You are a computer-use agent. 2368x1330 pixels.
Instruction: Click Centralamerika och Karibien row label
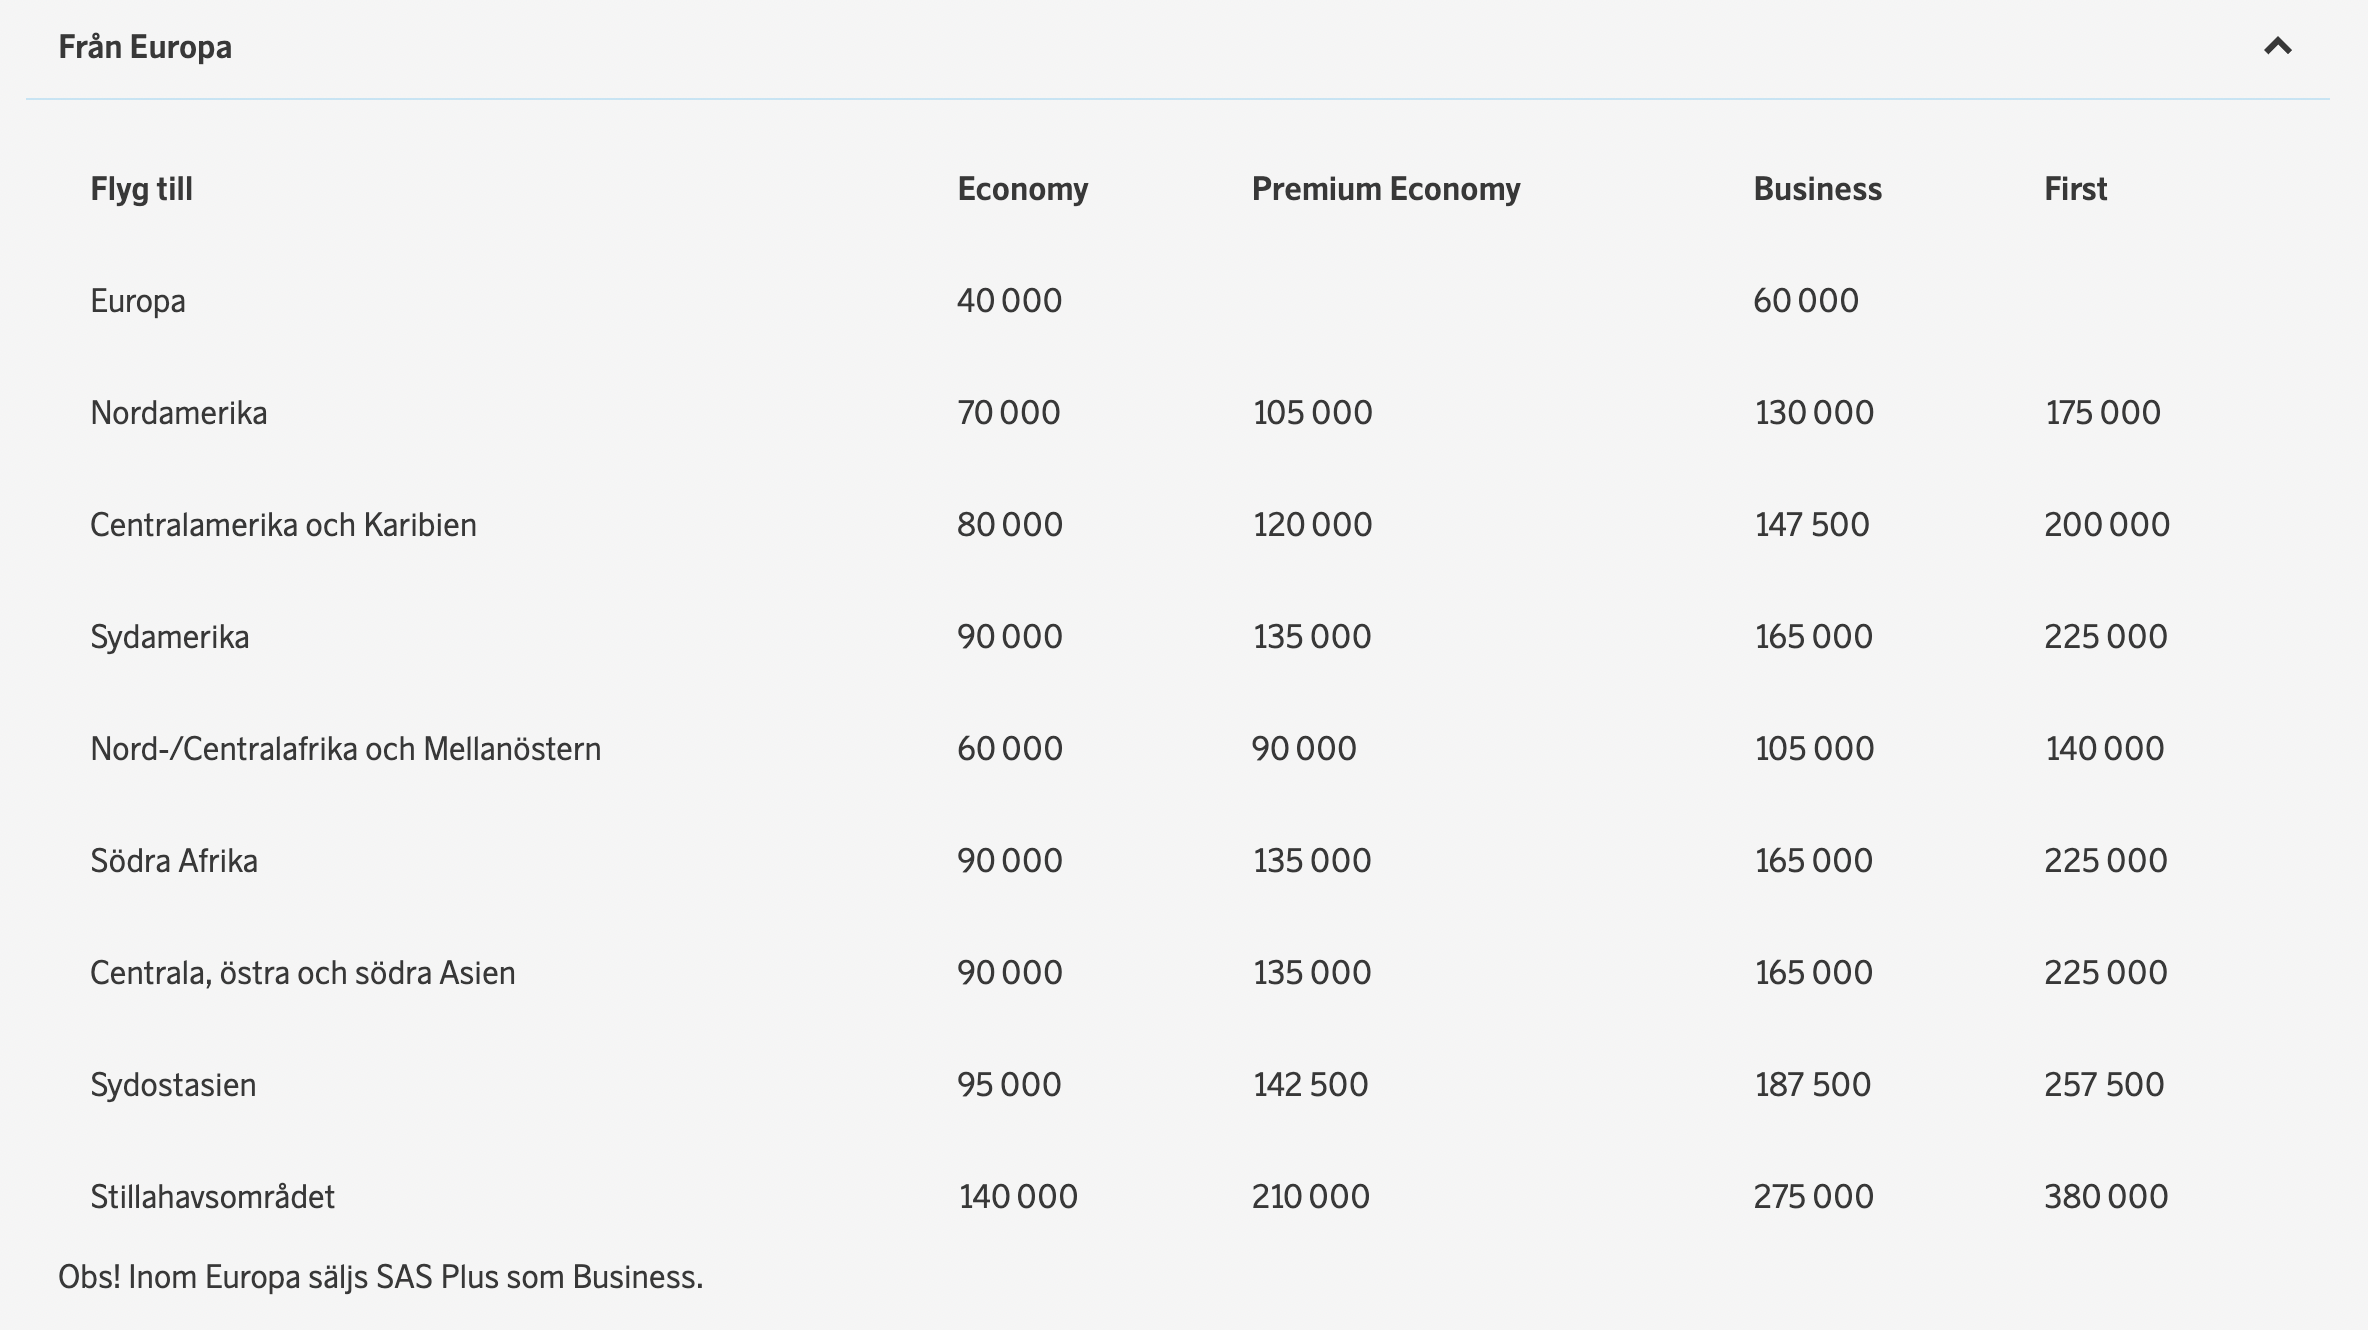point(283,525)
